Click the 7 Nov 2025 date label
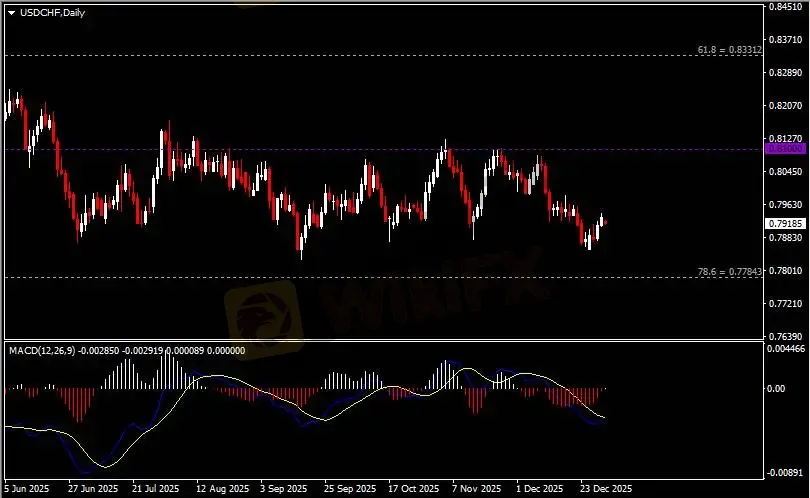The height and width of the screenshot is (498, 810). [476, 488]
